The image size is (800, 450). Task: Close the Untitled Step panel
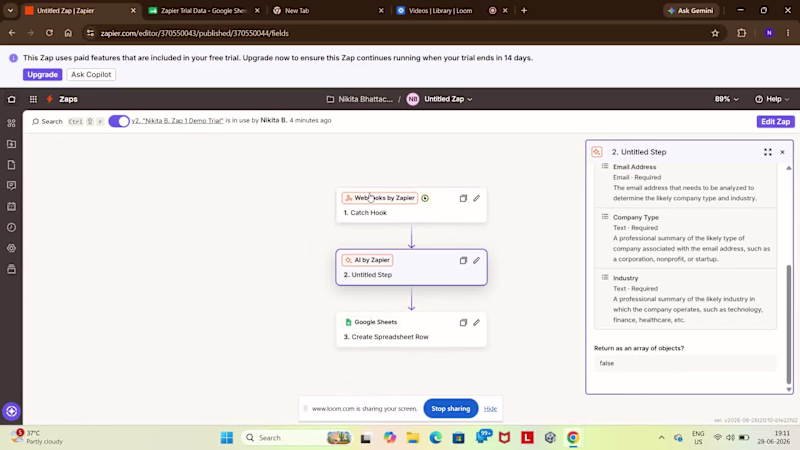(782, 152)
